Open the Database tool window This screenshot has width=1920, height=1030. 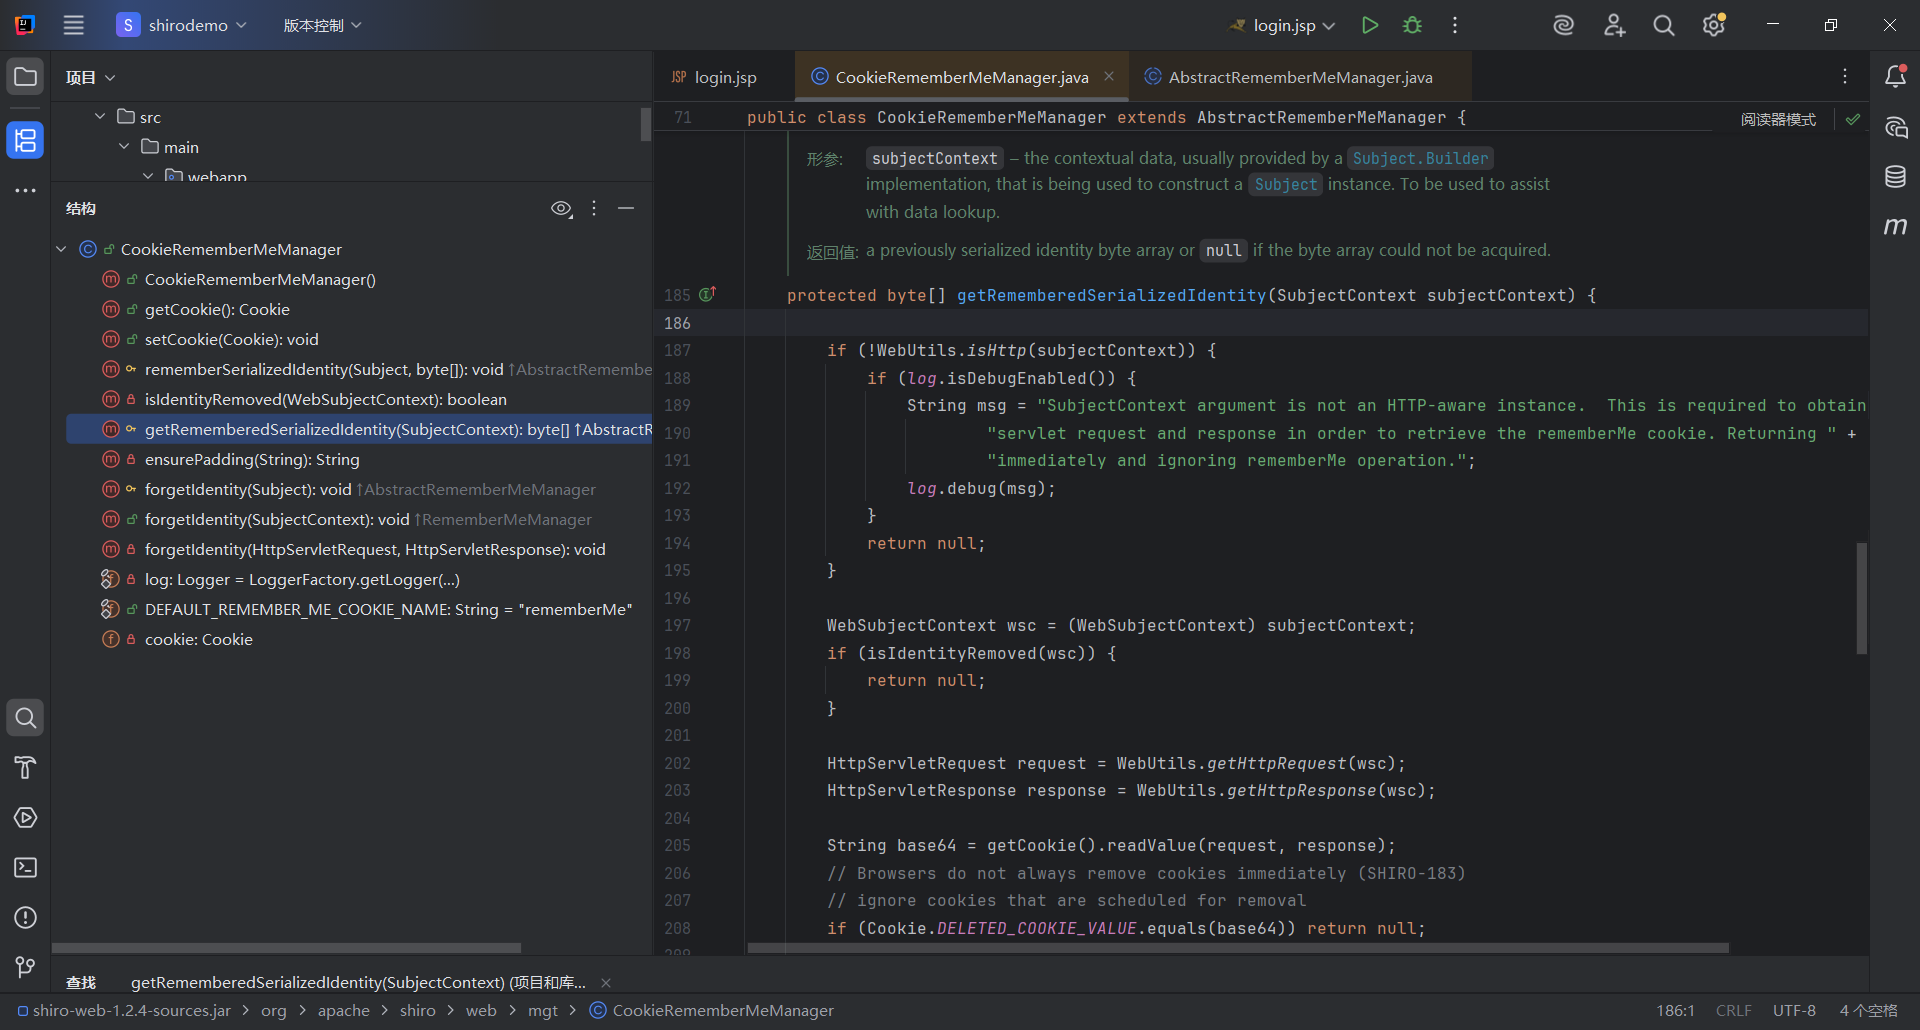(x=1895, y=177)
